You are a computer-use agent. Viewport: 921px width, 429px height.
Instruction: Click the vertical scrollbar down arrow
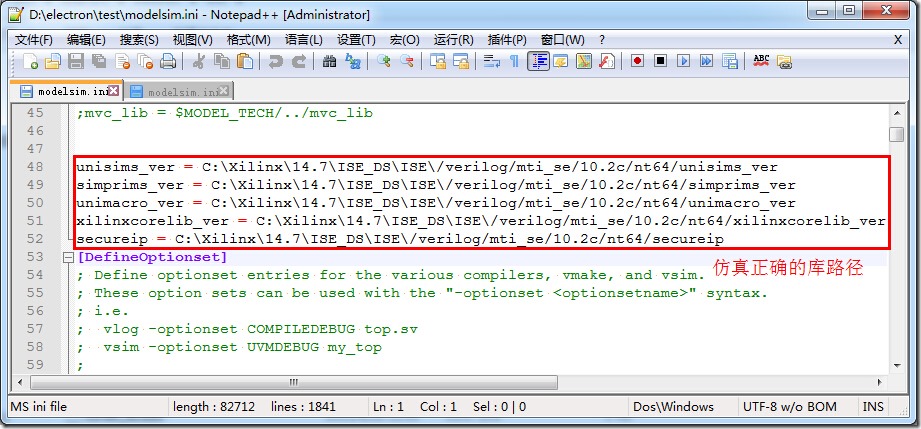[896, 366]
